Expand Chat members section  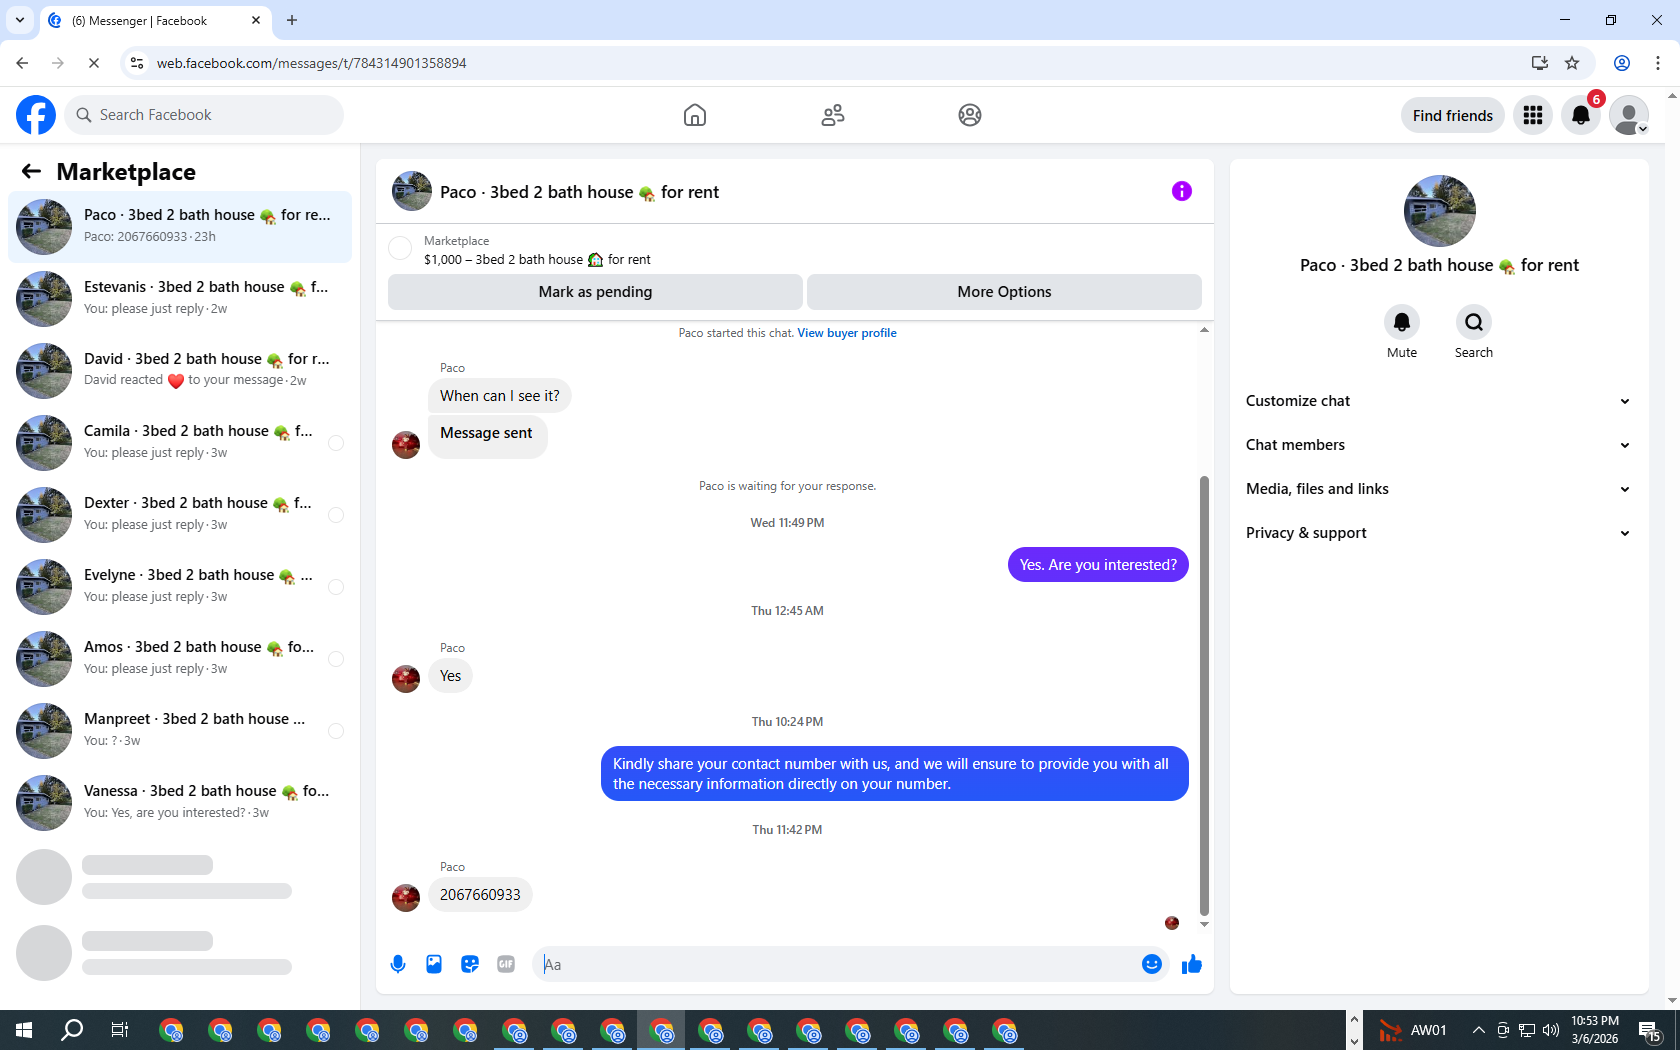[x=1438, y=445]
